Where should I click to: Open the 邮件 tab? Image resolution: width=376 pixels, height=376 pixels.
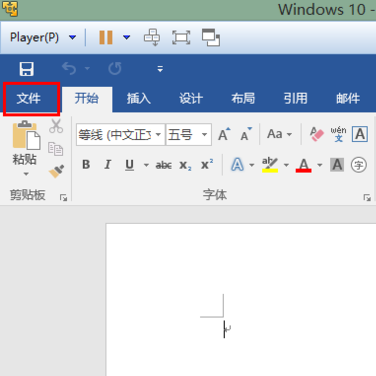point(348,99)
